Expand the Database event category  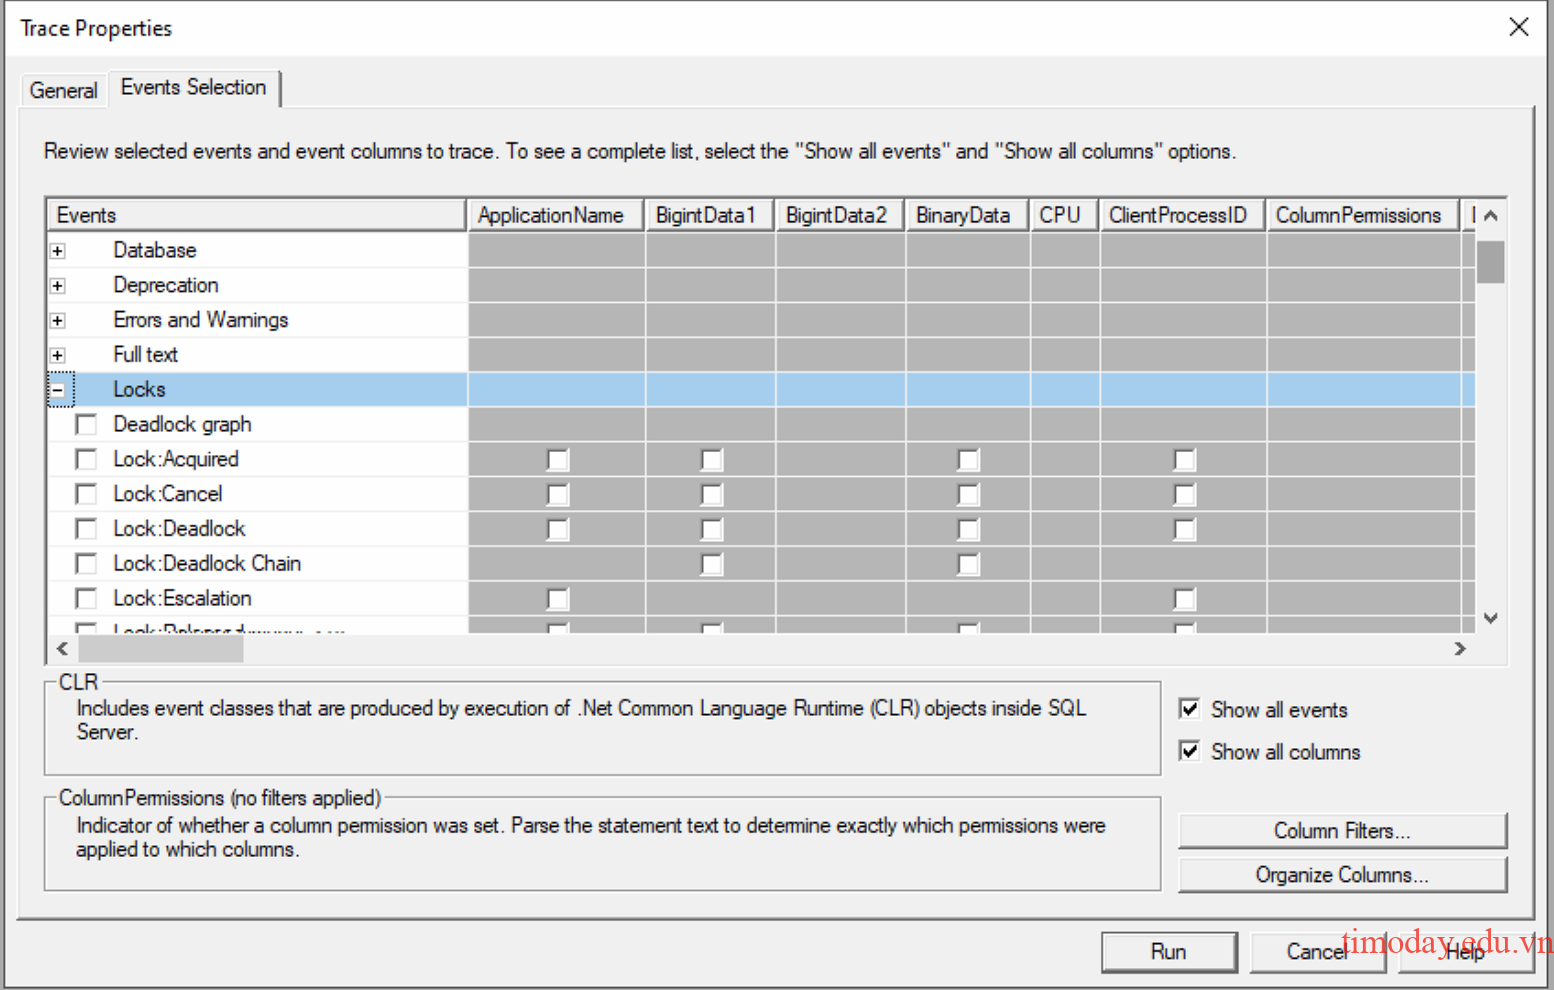click(x=58, y=251)
